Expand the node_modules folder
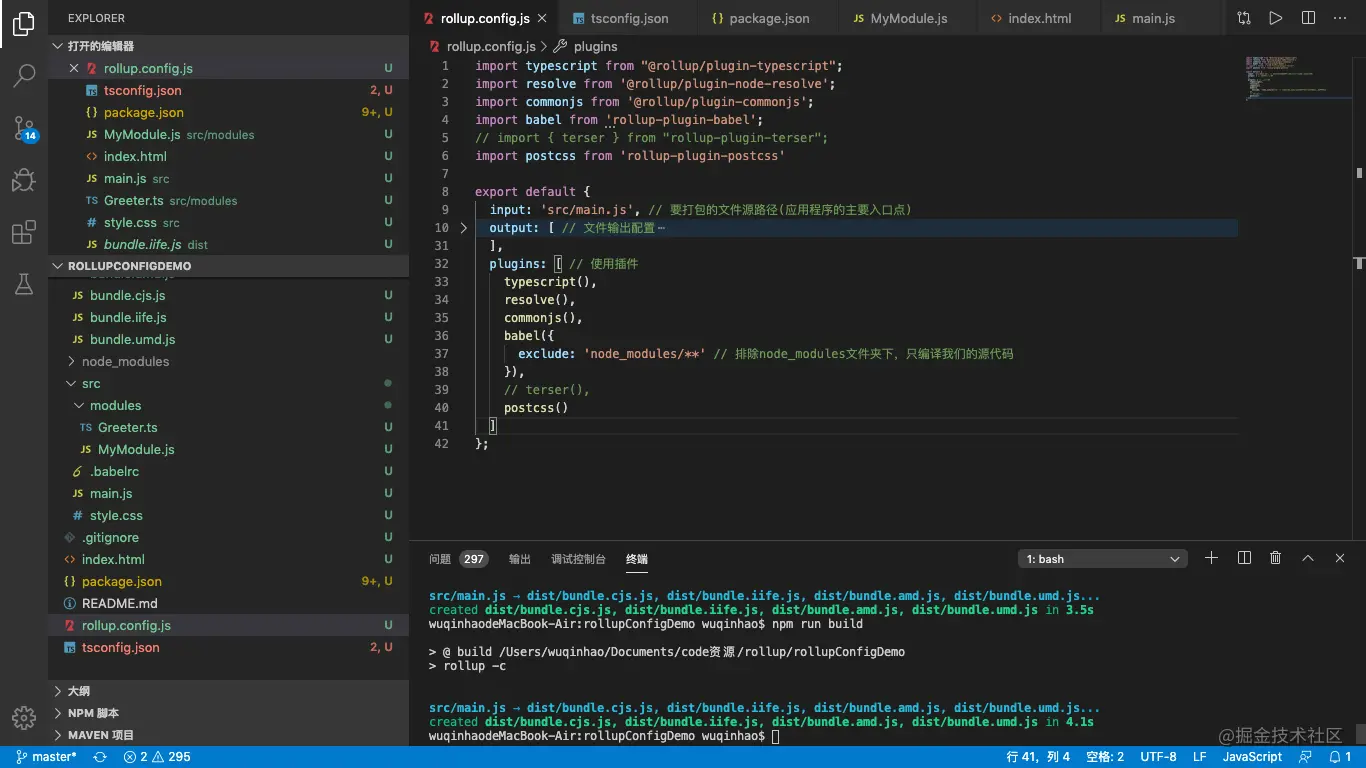1366x768 pixels. (x=125, y=361)
